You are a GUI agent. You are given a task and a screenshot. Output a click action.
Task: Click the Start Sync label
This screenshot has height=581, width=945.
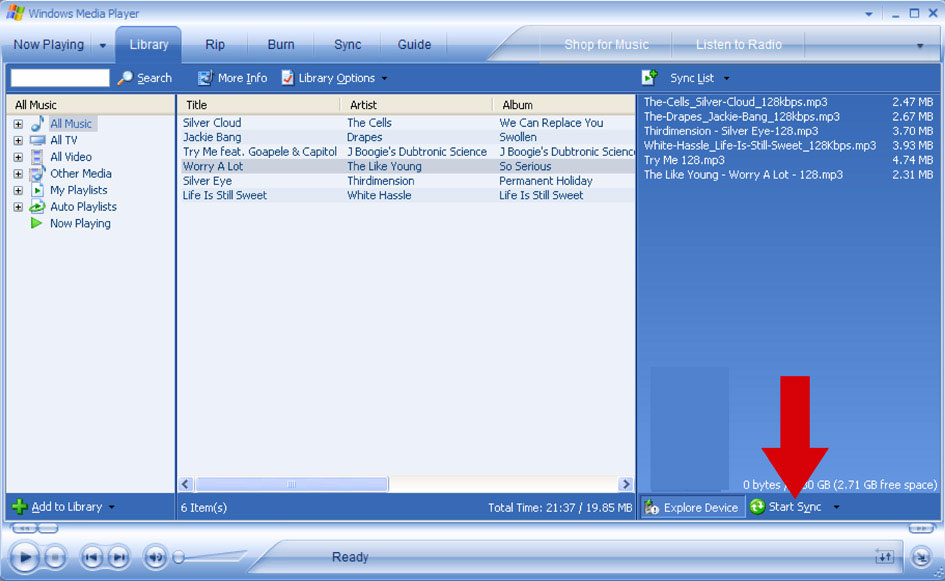tap(795, 507)
